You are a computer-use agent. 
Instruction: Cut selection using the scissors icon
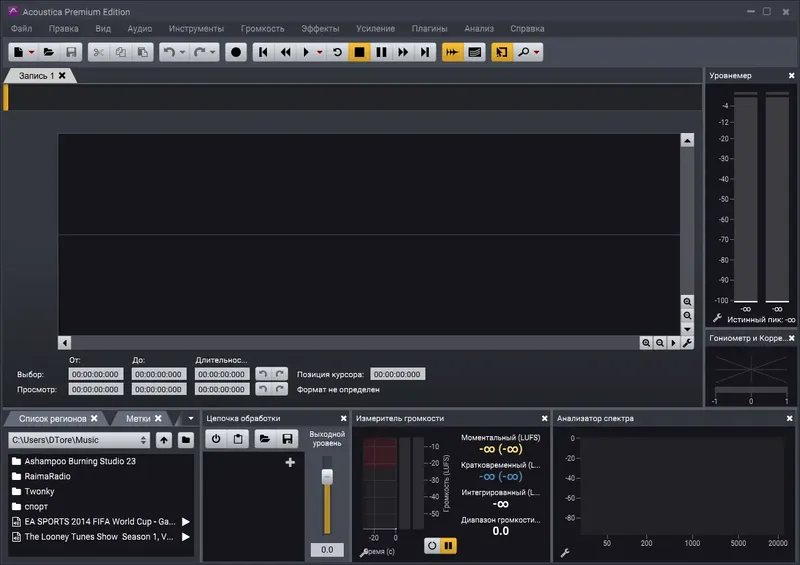(98, 52)
